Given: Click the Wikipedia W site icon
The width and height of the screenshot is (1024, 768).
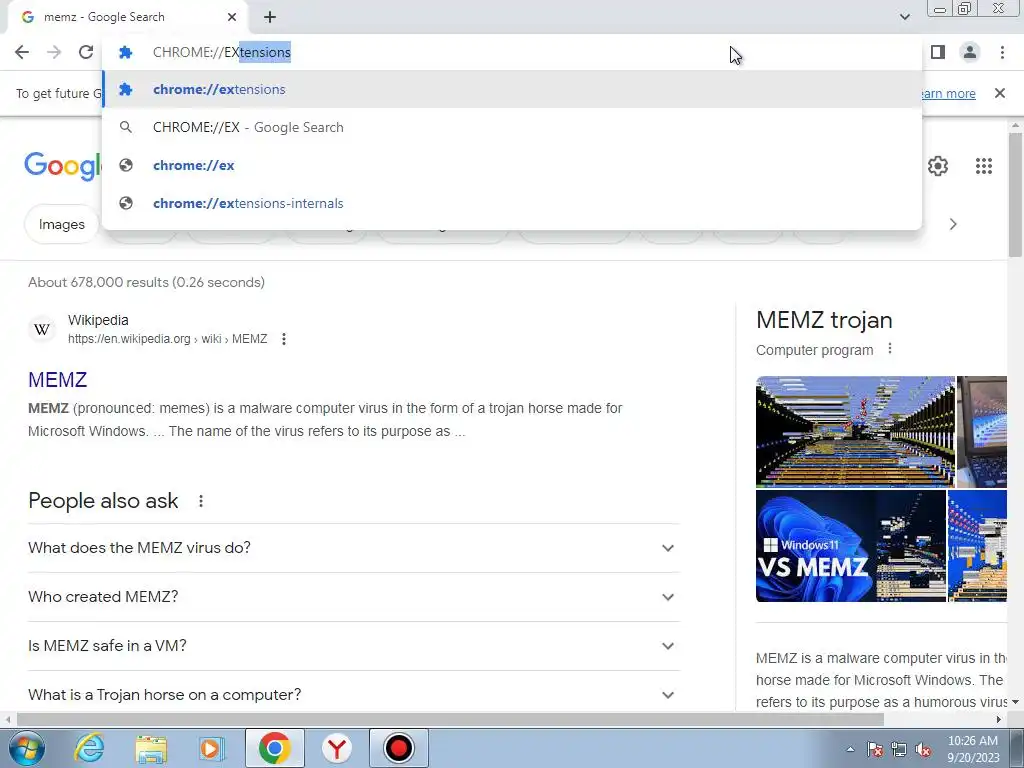Looking at the screenshot, I should pos(42,329).
